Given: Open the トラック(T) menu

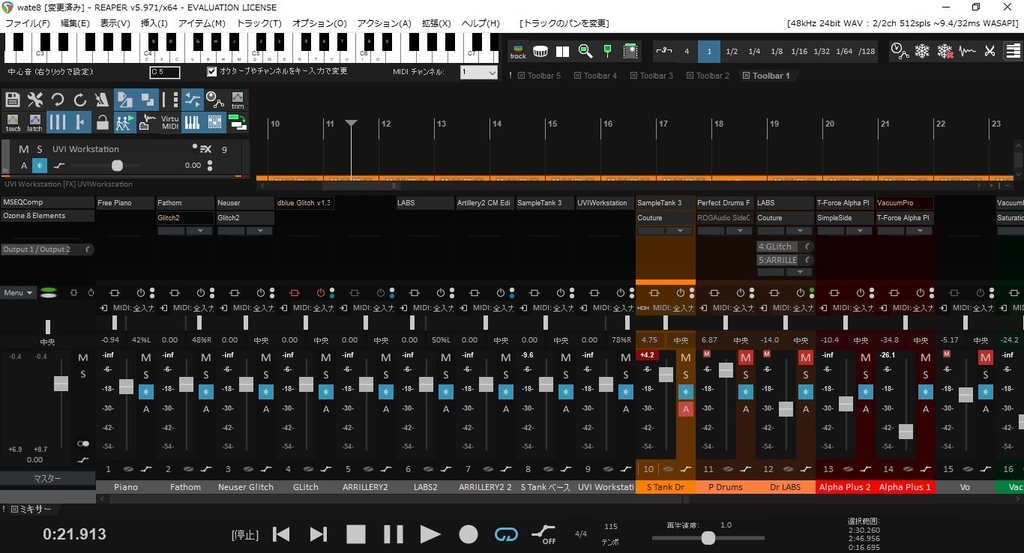Looking at the screenshot, I should tap(259, 24).
